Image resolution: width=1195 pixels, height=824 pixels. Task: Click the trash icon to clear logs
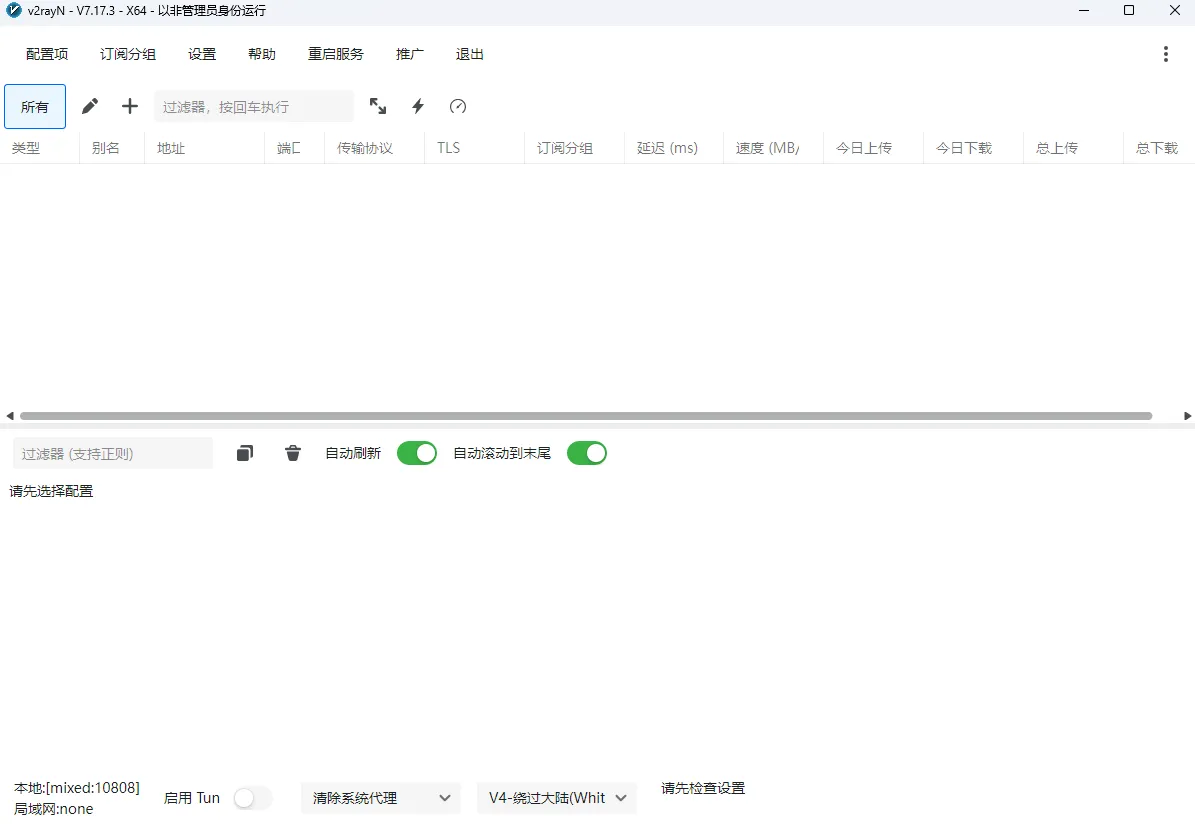[x=292, y=453]
